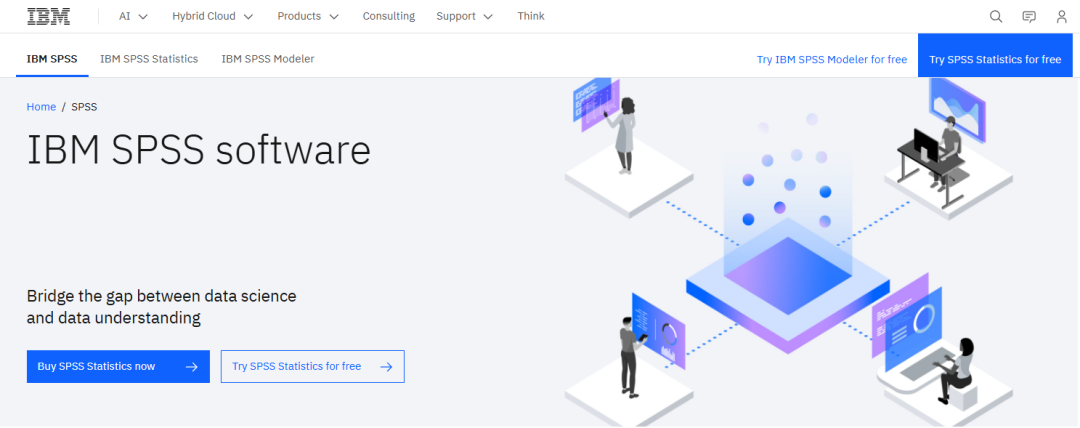Open the chat contact icon
This screenshot has width=1080, height=428.
point(1029,17)
